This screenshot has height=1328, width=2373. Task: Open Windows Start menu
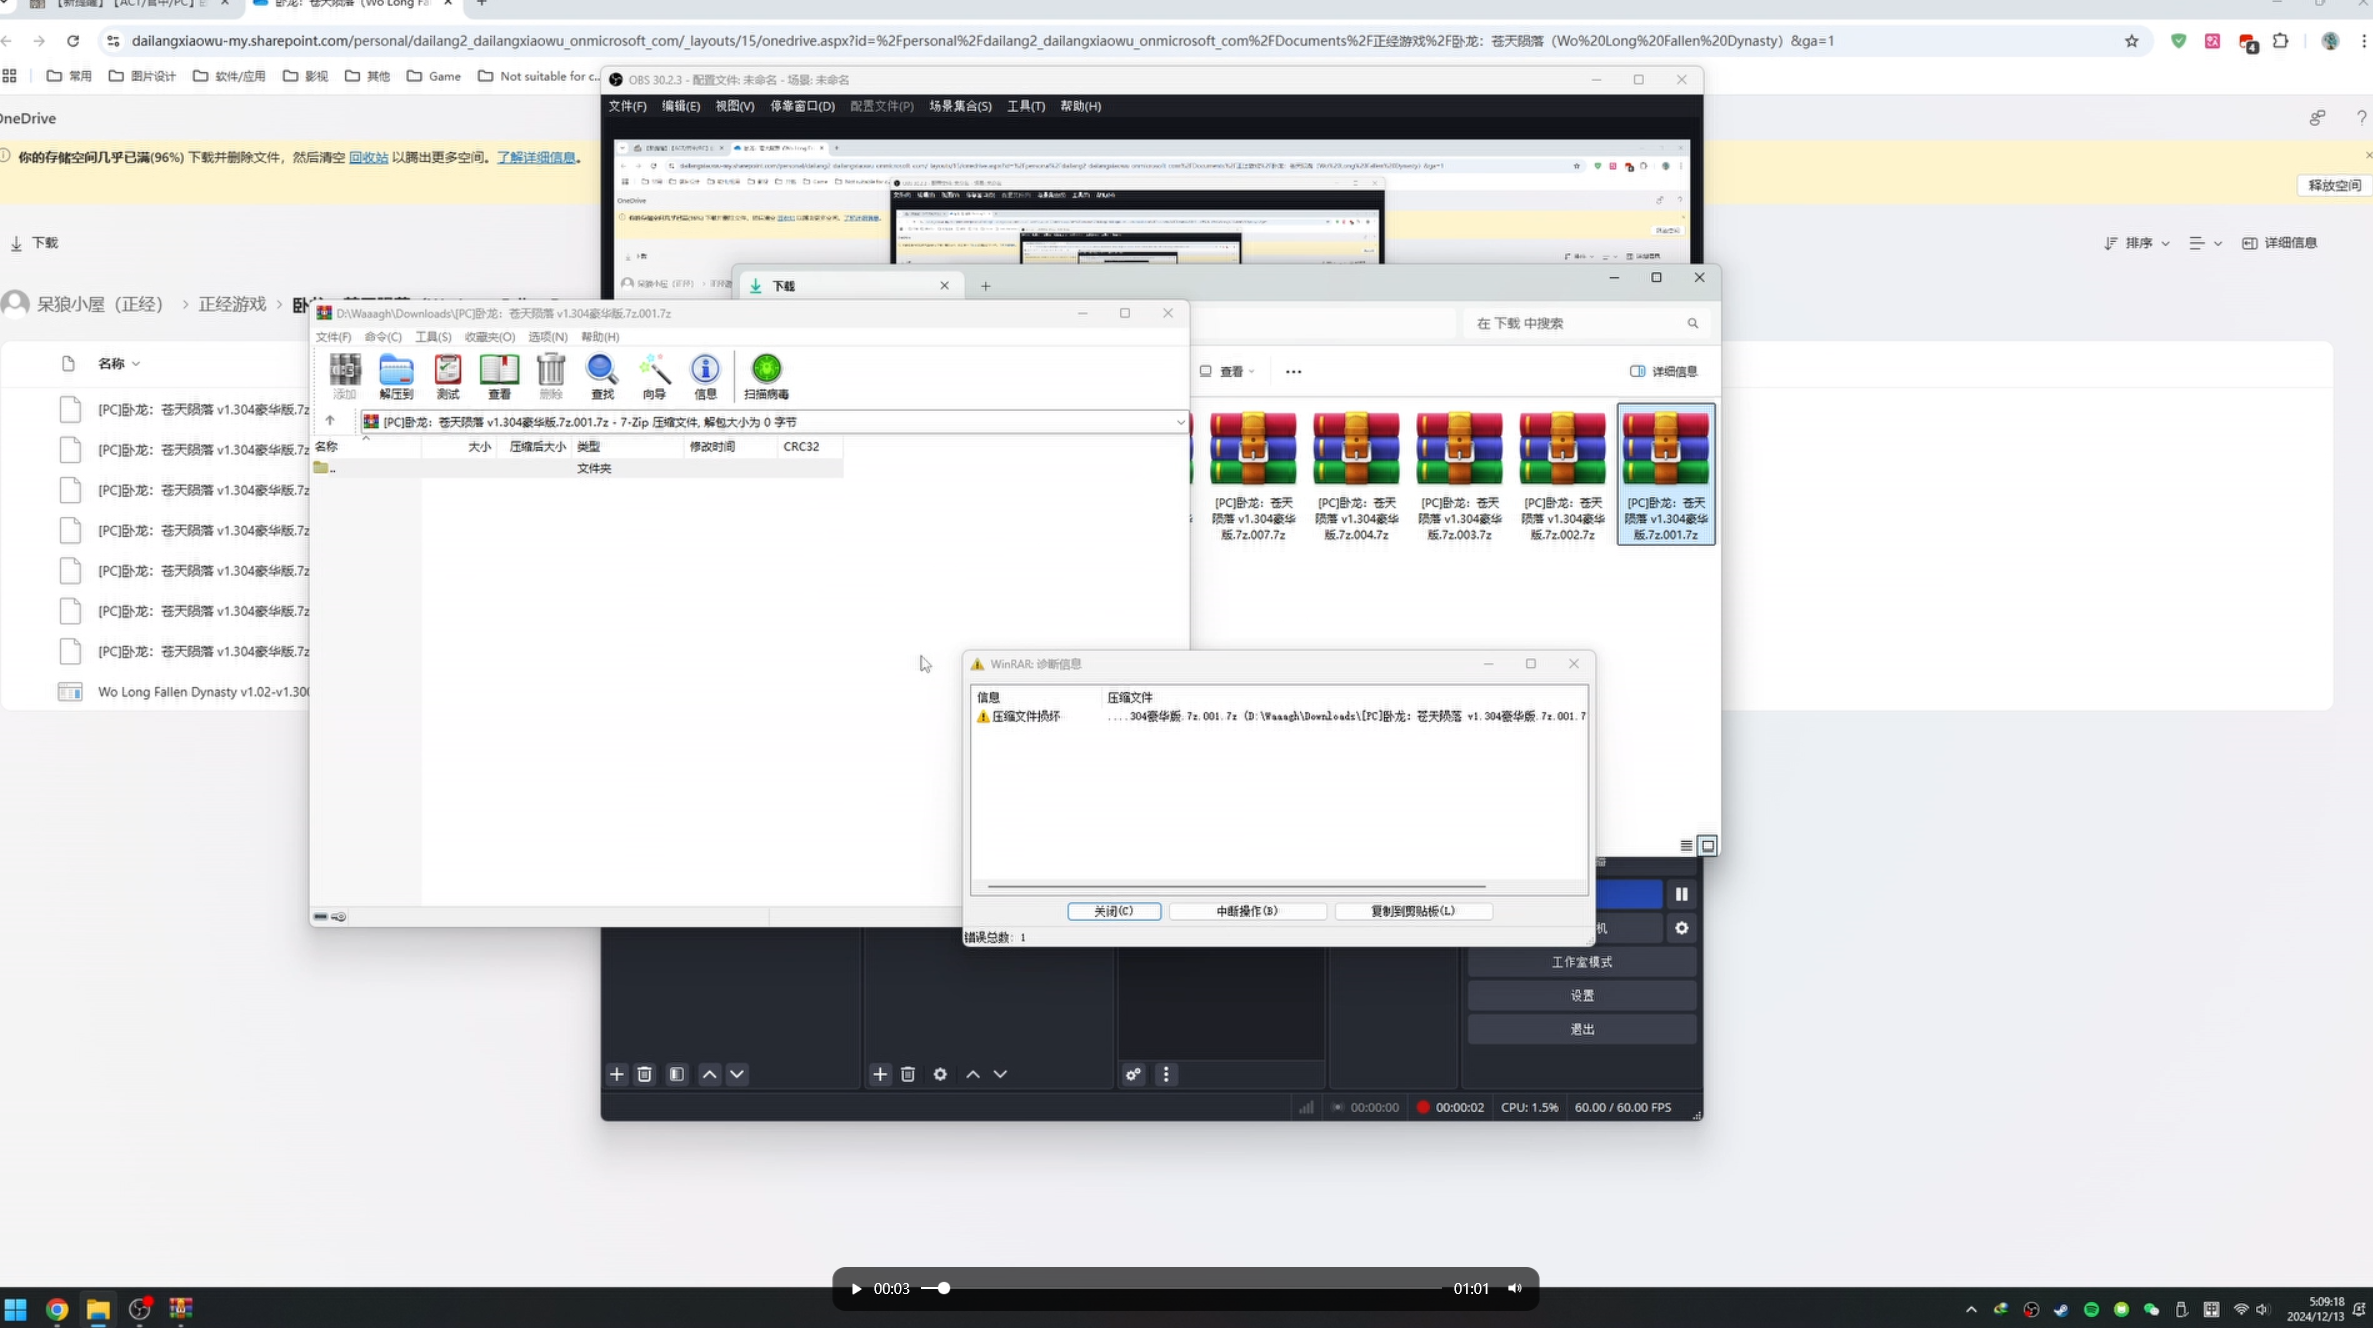[15, 1309]
